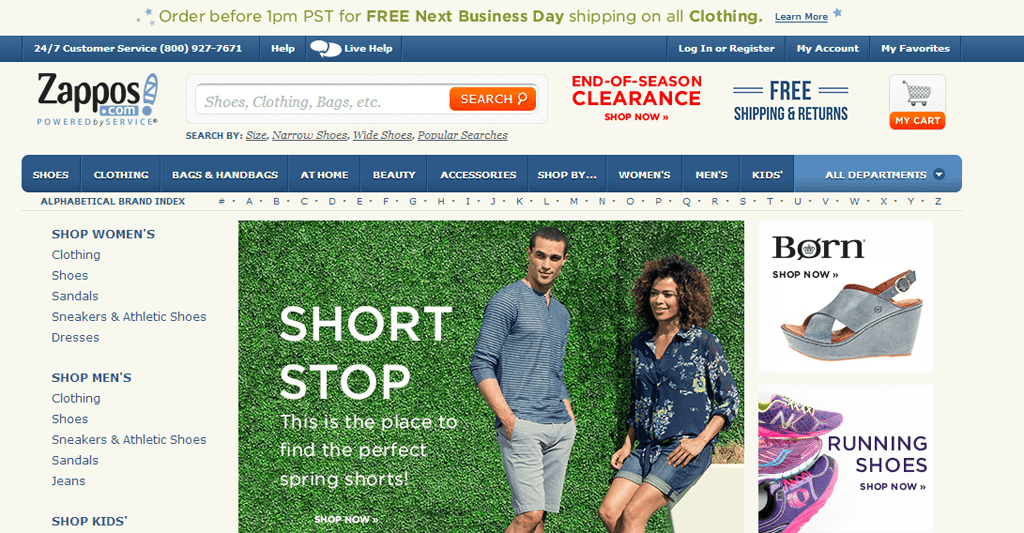
Task: Open My Favorites
Action: point(915,48)
